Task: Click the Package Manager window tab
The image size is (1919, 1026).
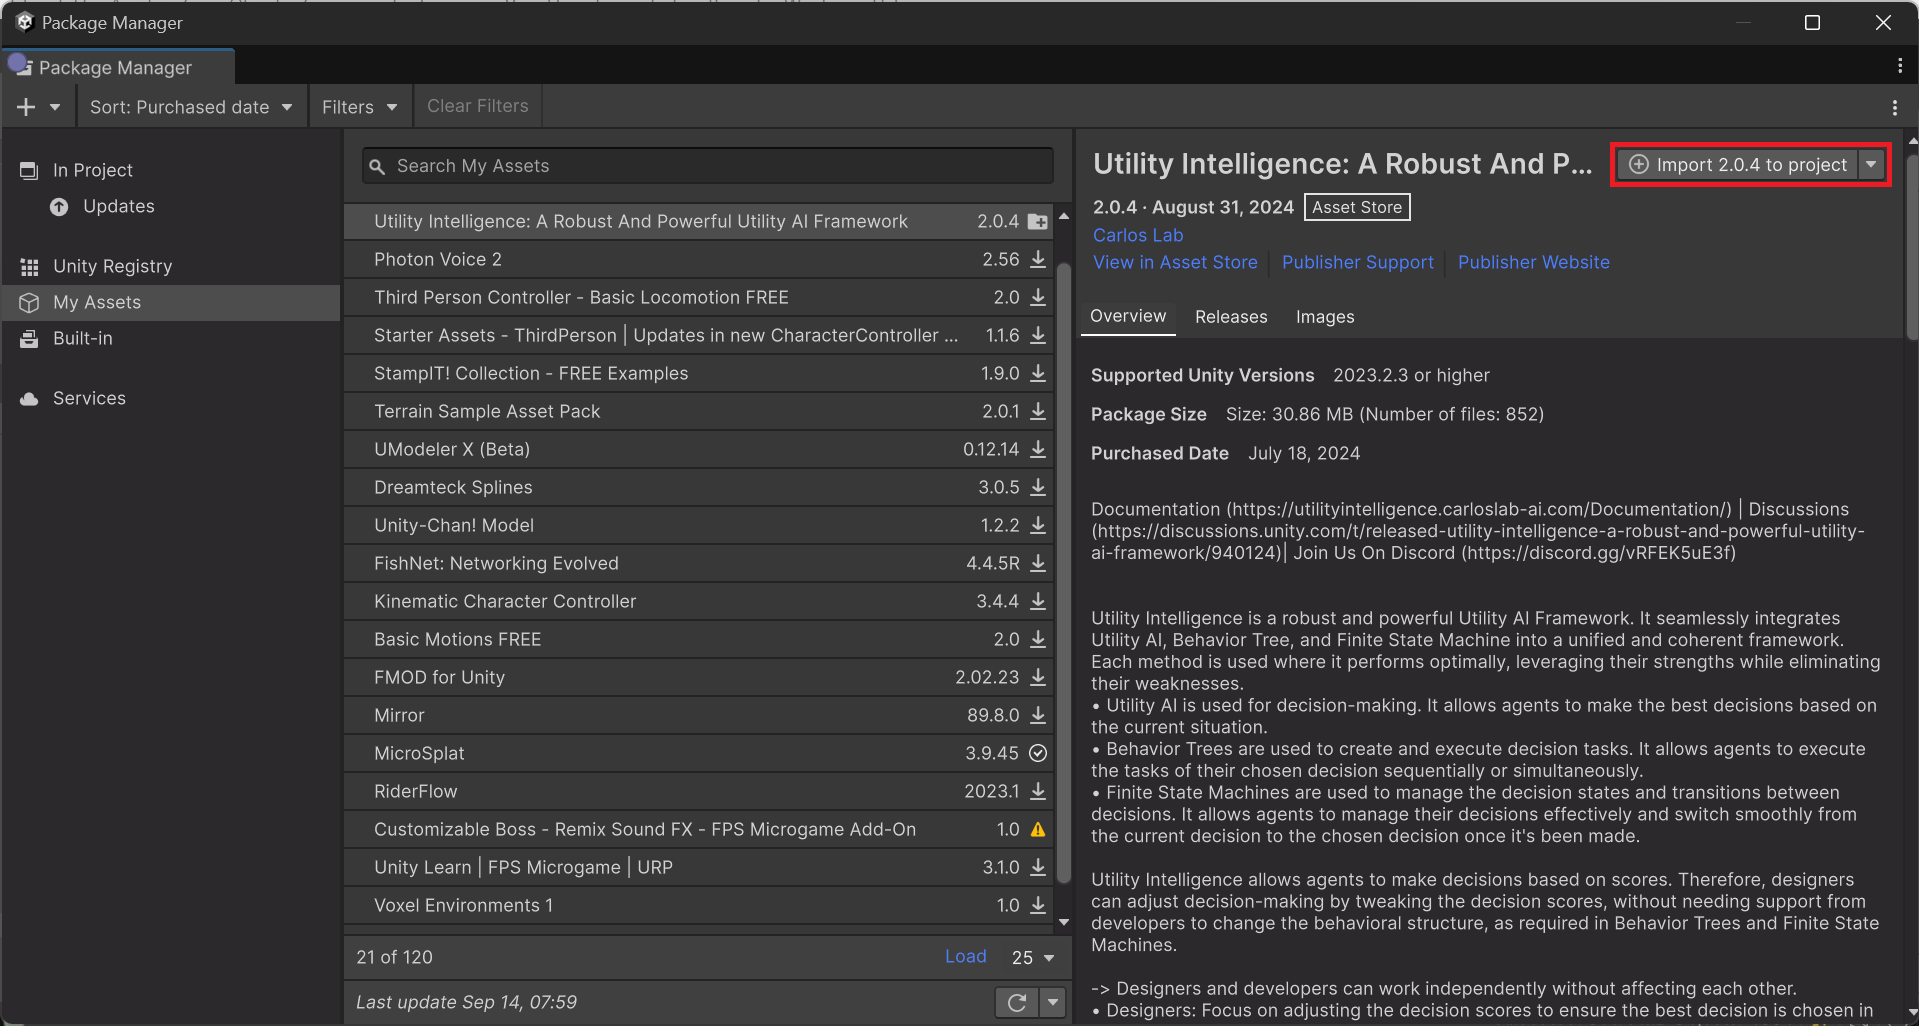Action: click(118, 67)
